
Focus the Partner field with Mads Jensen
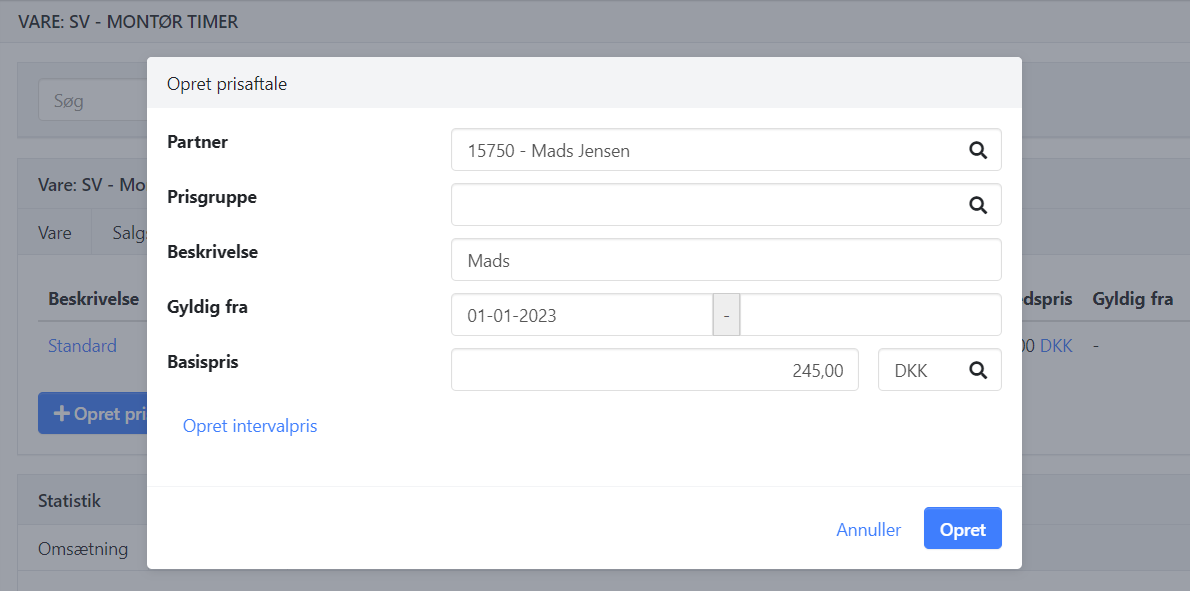tap(700, 150)
